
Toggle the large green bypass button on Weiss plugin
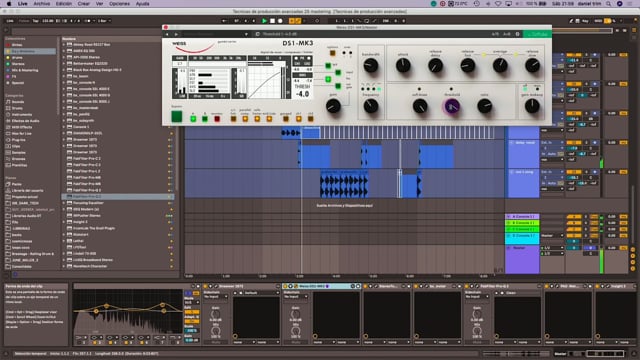tap(176, 117)
